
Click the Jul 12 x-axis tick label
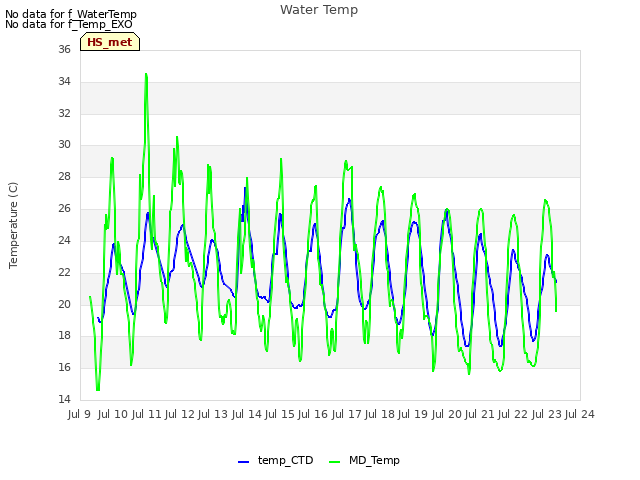(180, 414)
